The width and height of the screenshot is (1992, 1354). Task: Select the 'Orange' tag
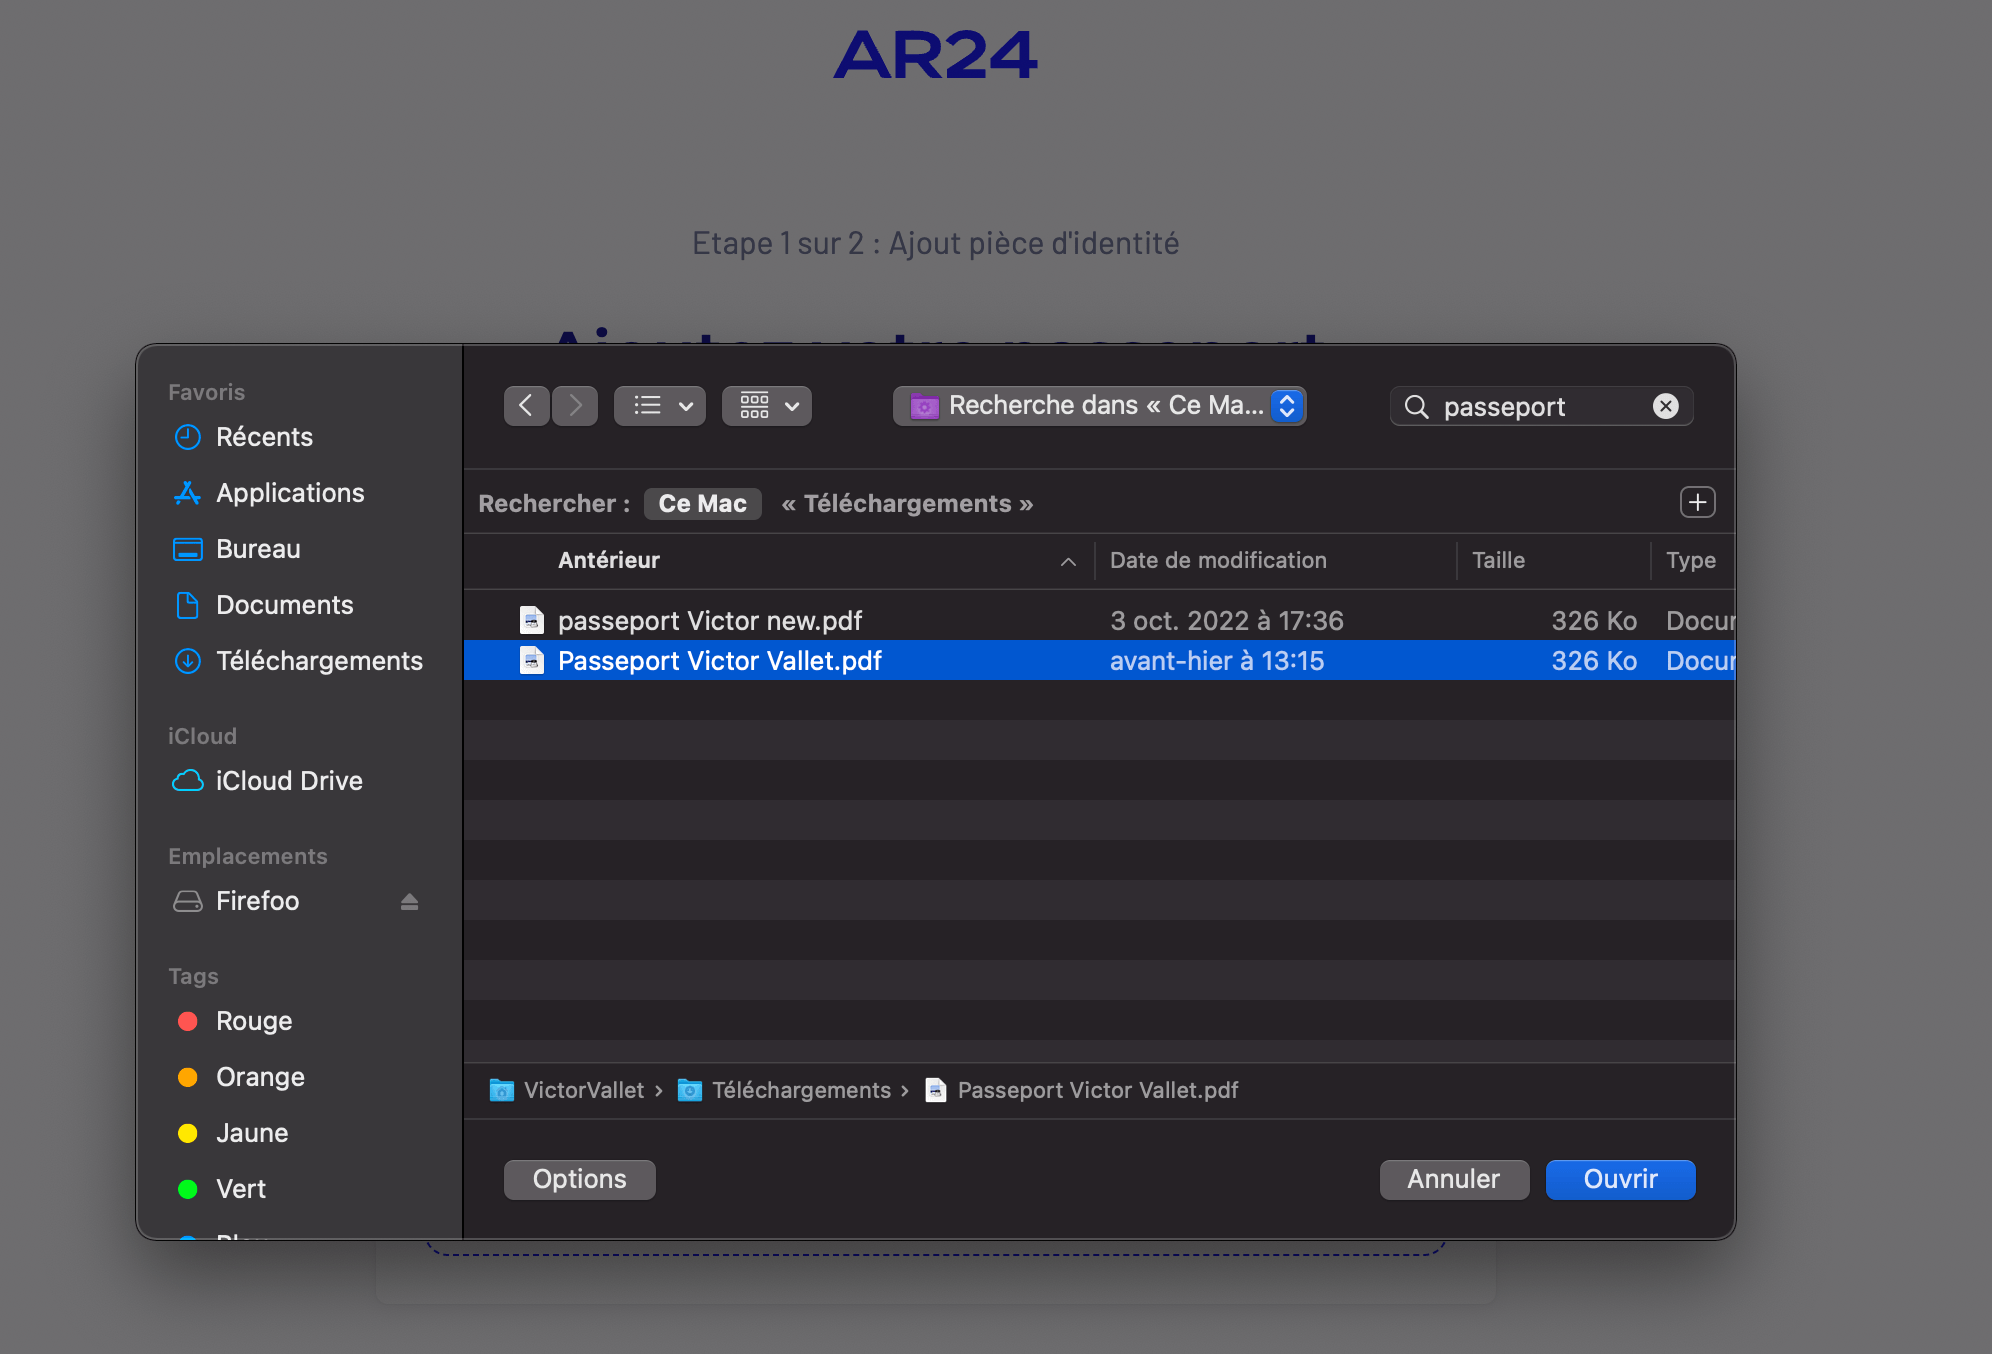click(x=260, y=1077)
